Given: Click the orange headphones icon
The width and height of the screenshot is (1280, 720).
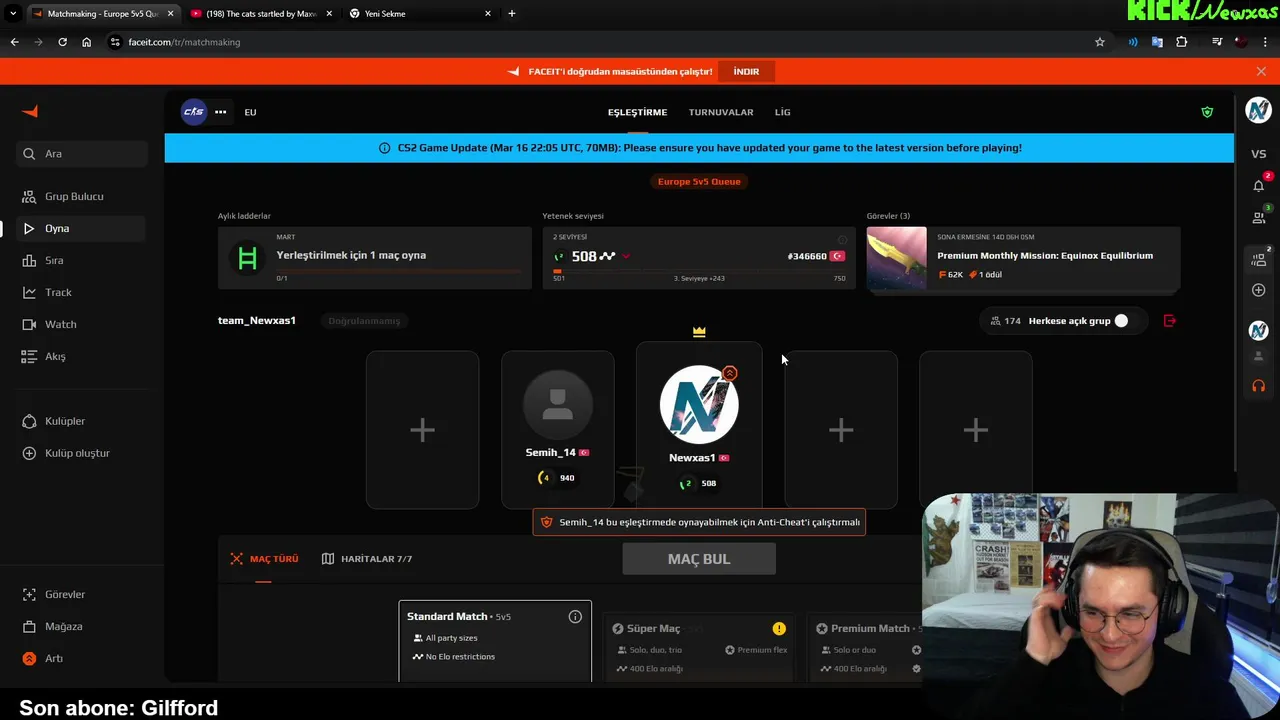Looking at the screenshot, I should [x=1258, y=386].
